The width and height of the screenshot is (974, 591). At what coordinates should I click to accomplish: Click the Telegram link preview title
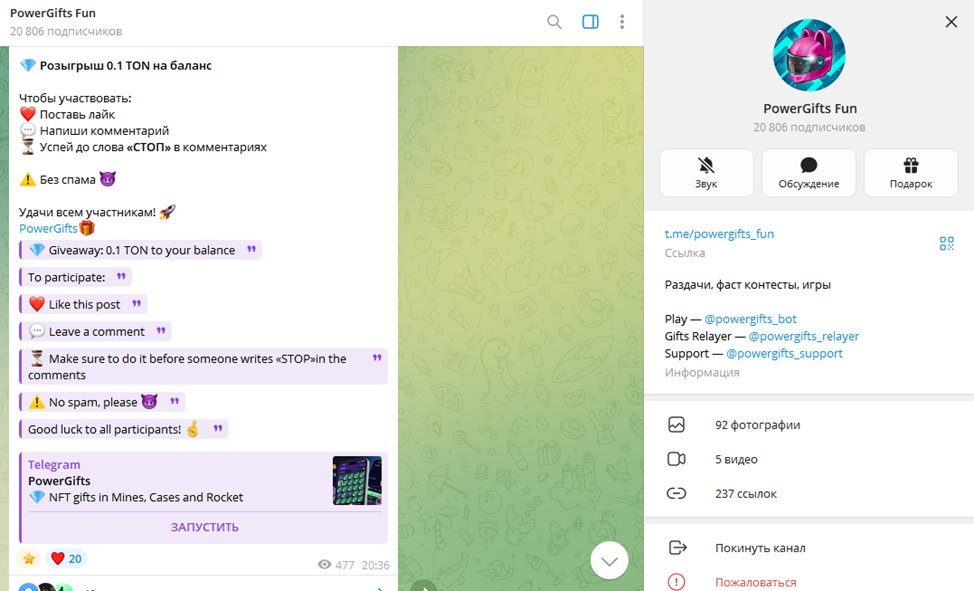pos(54,464)
